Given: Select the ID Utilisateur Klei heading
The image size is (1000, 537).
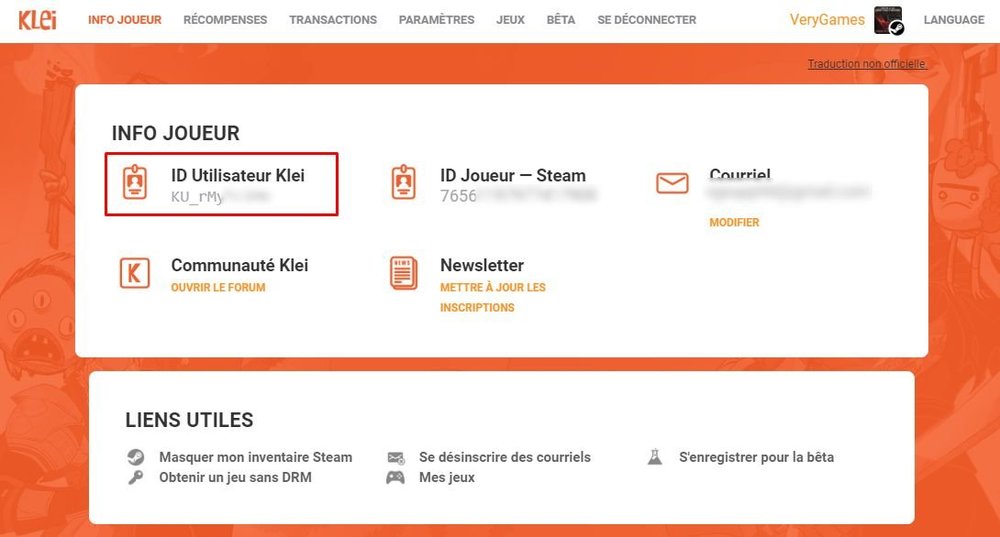Looking at the screenshot, I should pyautogui.click(x=238, y=175).
